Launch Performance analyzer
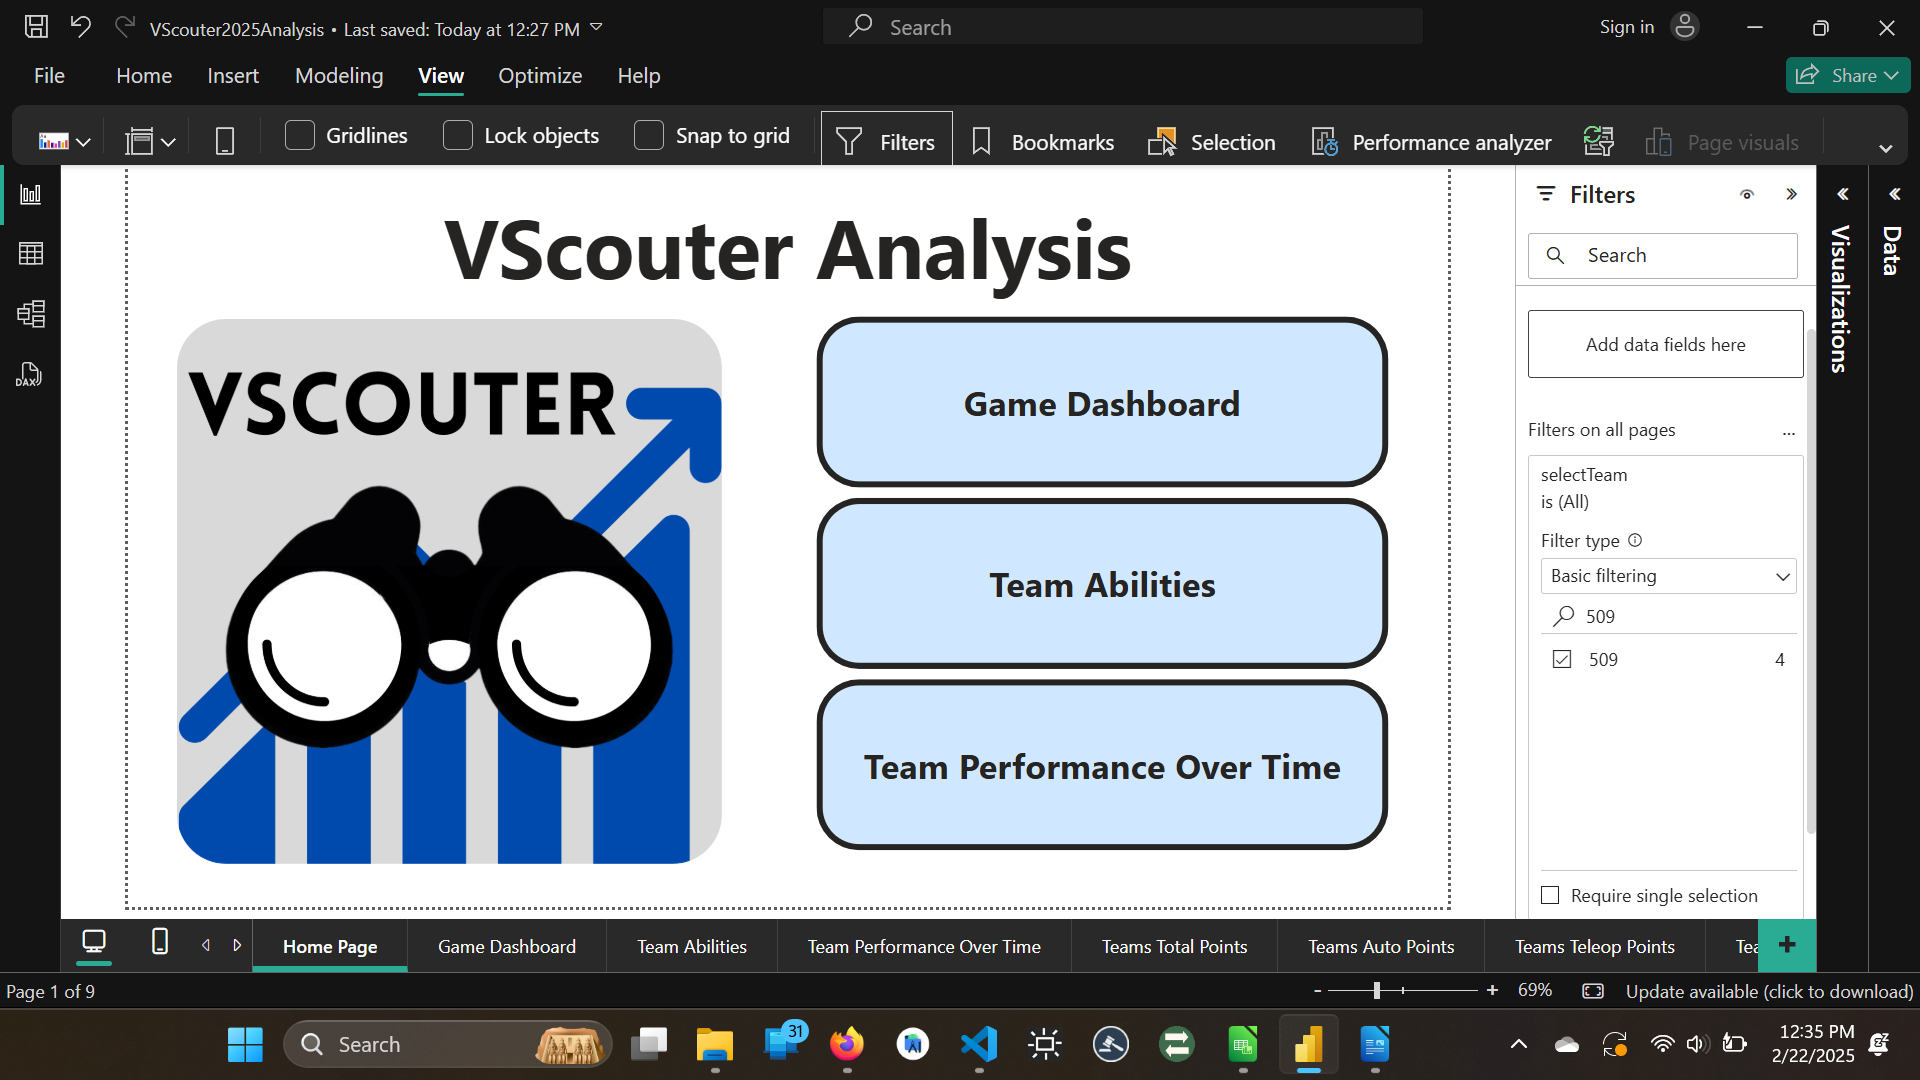This screenshot has width=1920, height=1080. point(1432,142)
